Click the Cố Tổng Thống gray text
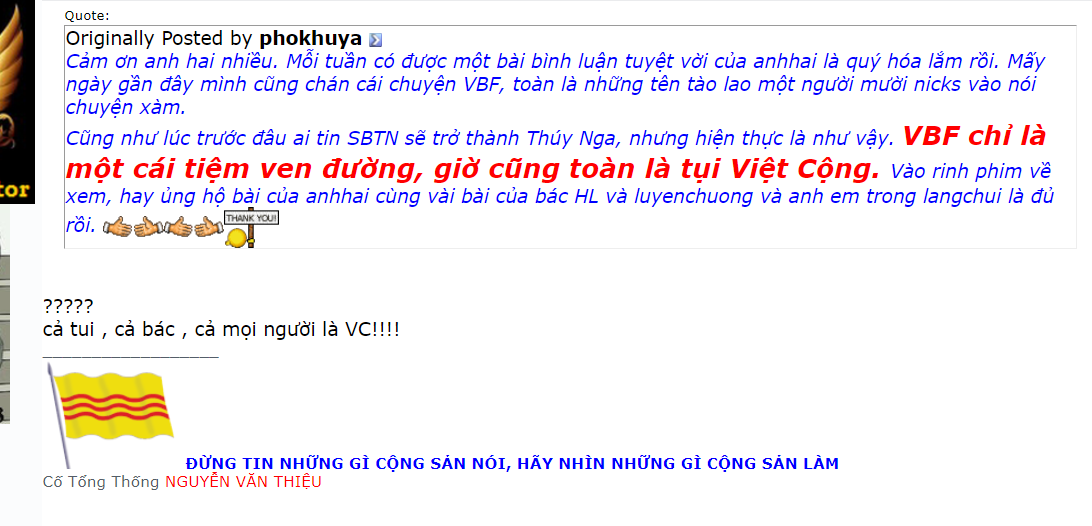The width and height of the screenshot is (1092, 526). tap(101, 481)
